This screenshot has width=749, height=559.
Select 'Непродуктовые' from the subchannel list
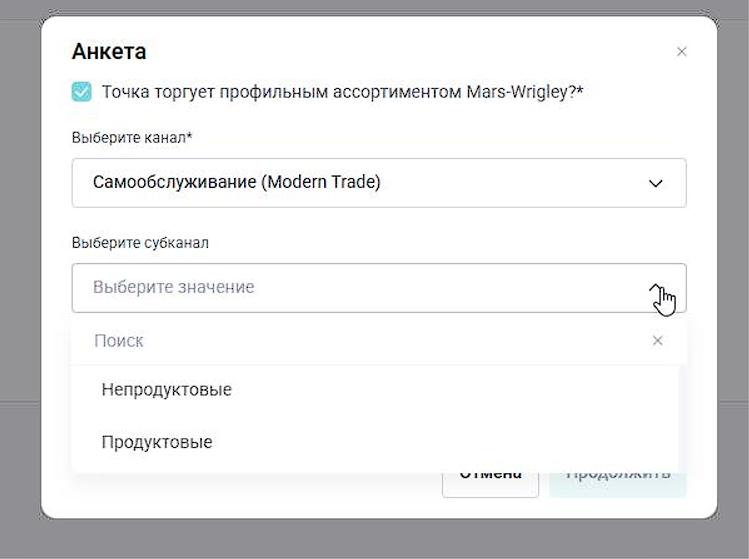click(x=167, y=390)
